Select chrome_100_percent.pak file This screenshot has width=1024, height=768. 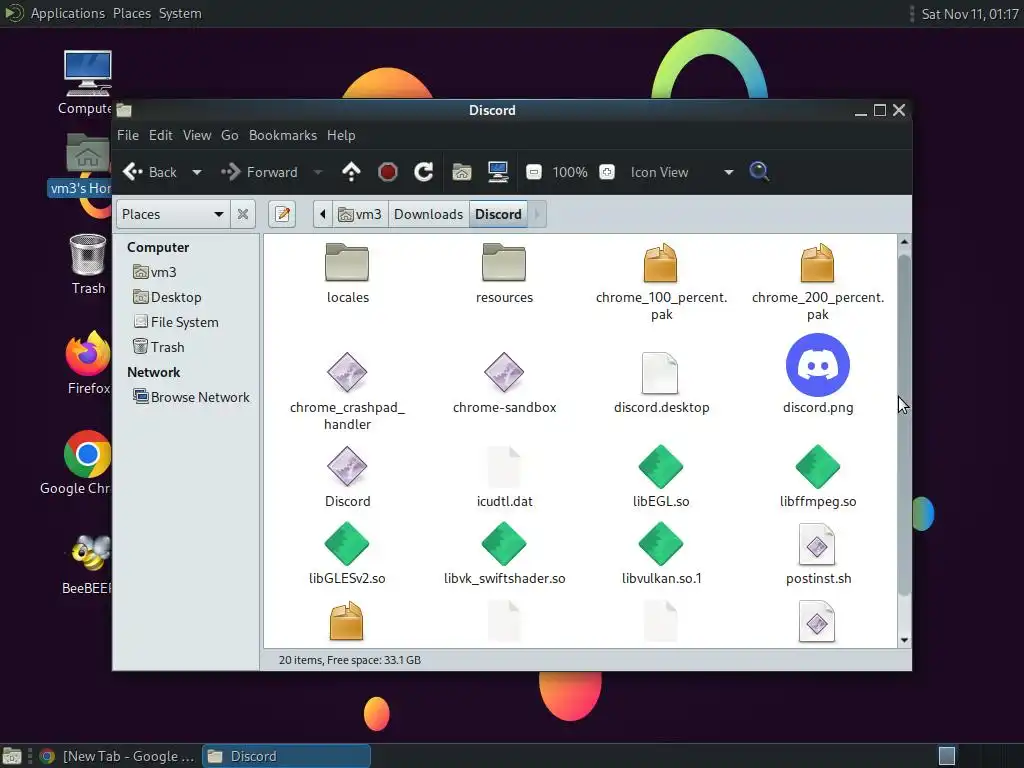coord(661,281)
